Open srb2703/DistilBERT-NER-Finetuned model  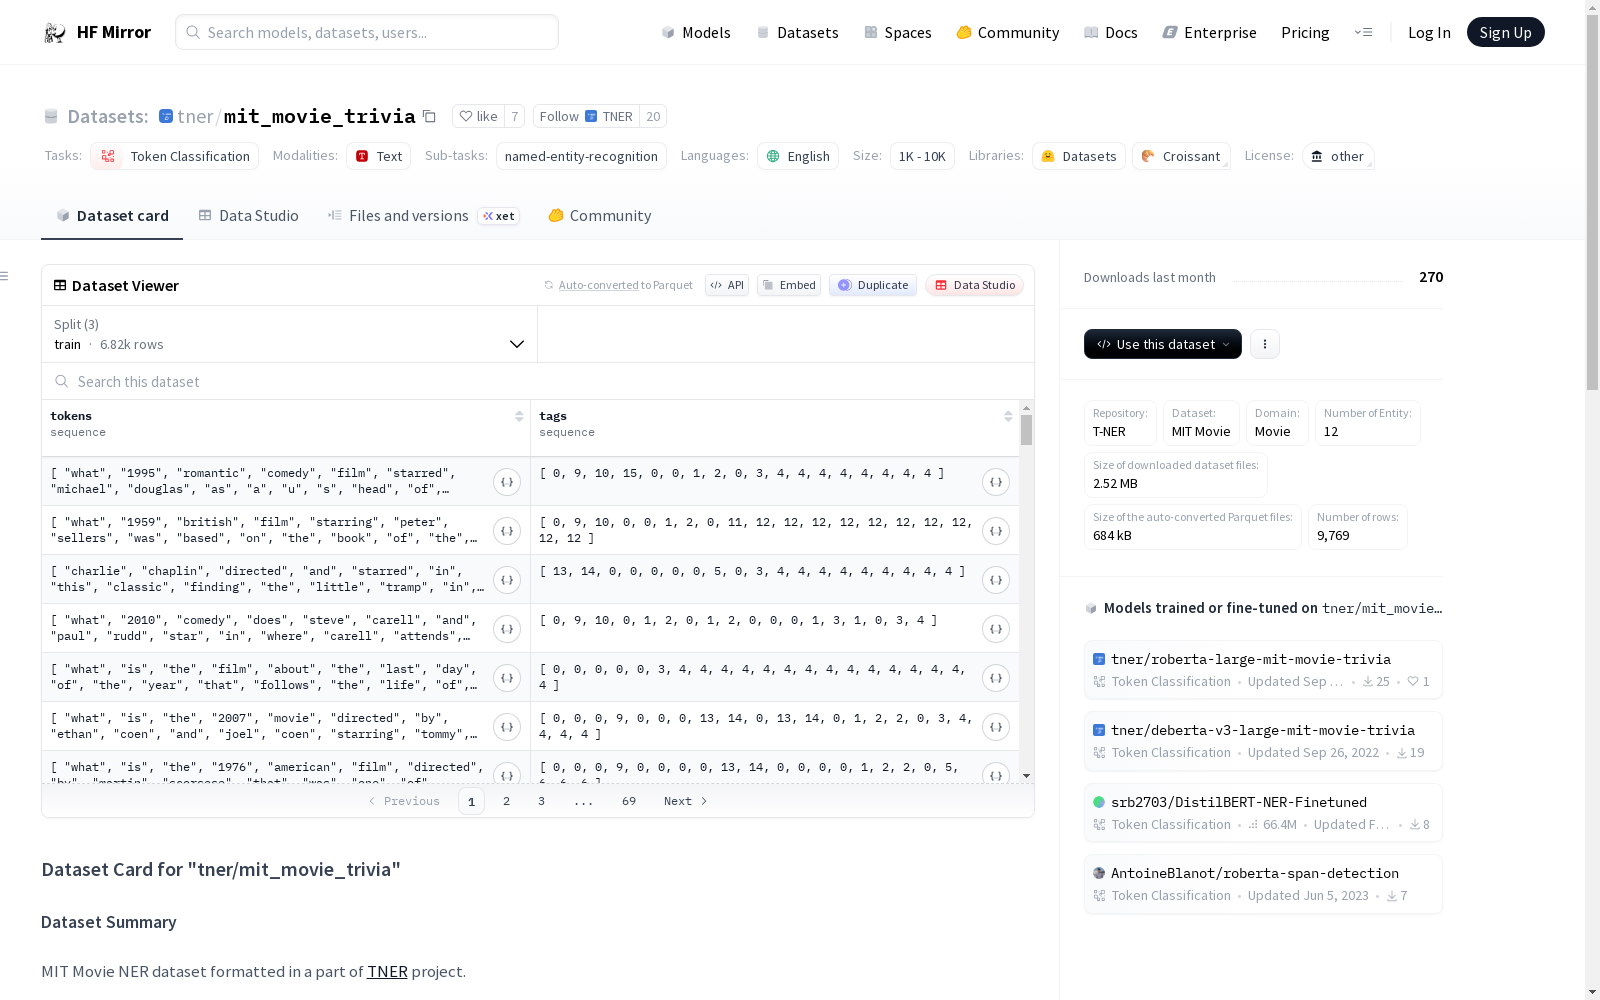coord(1263,813)
